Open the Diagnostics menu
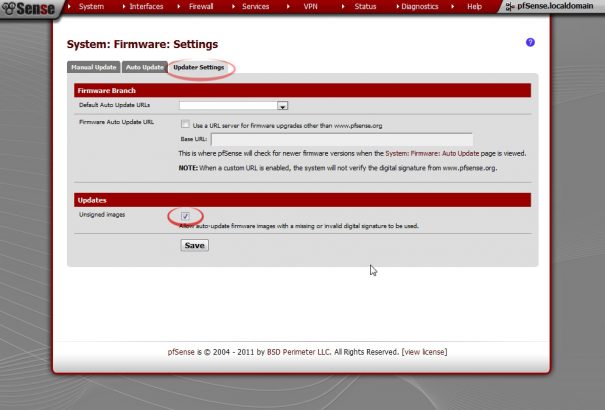 point(420,7)
